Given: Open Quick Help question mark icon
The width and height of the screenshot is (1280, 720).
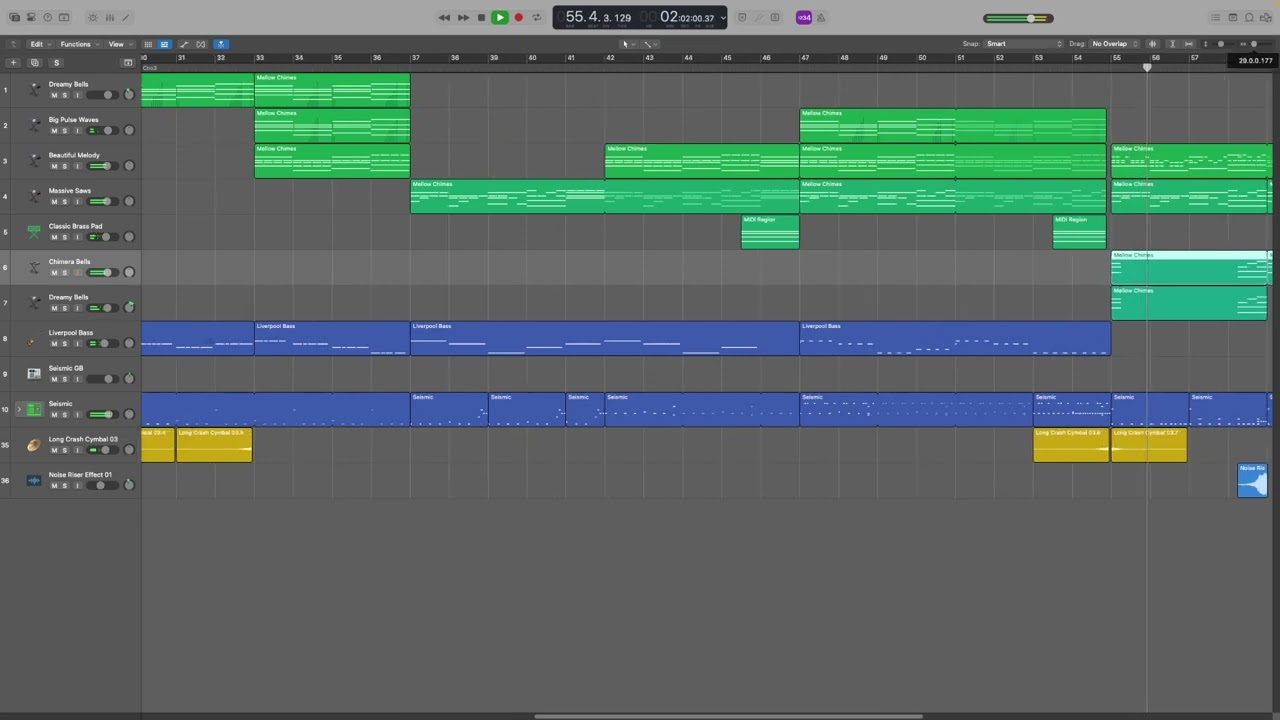Looking at the screenshot, I should tap(47, 17).
